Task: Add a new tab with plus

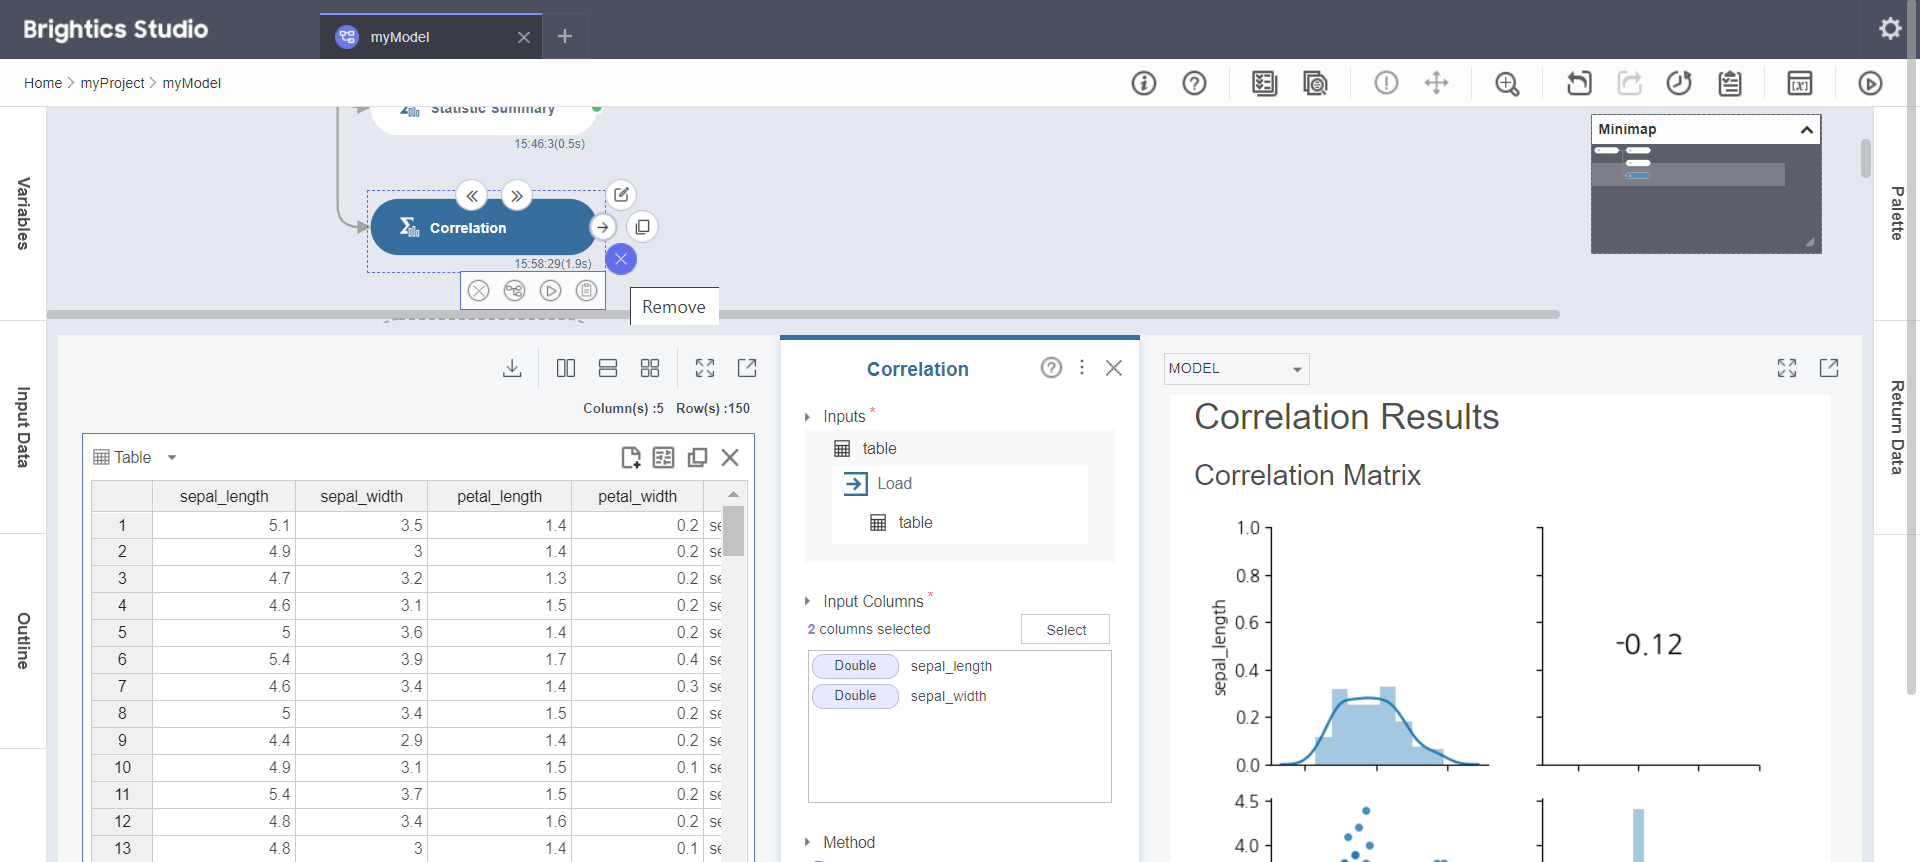Action: click(x=565, y=36)
